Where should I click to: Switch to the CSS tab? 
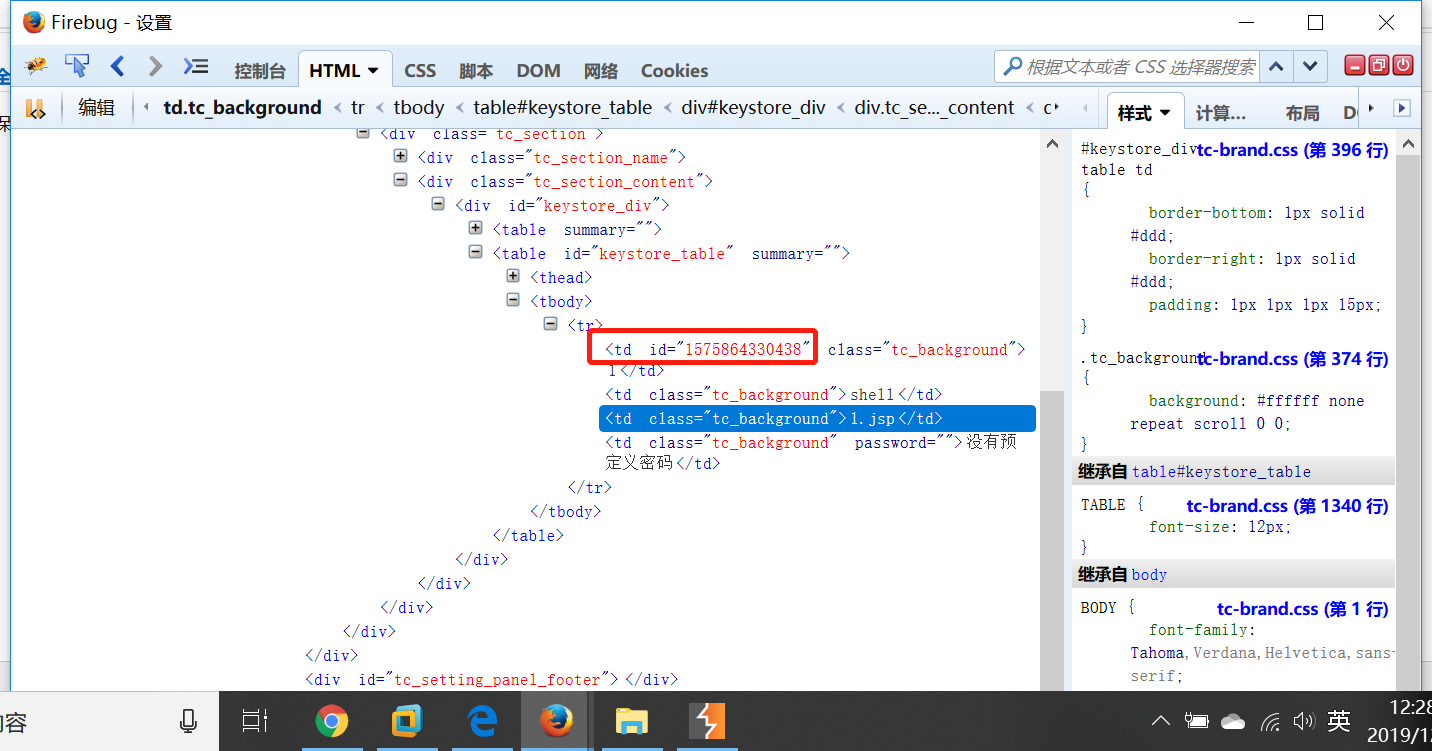(420, 71)
